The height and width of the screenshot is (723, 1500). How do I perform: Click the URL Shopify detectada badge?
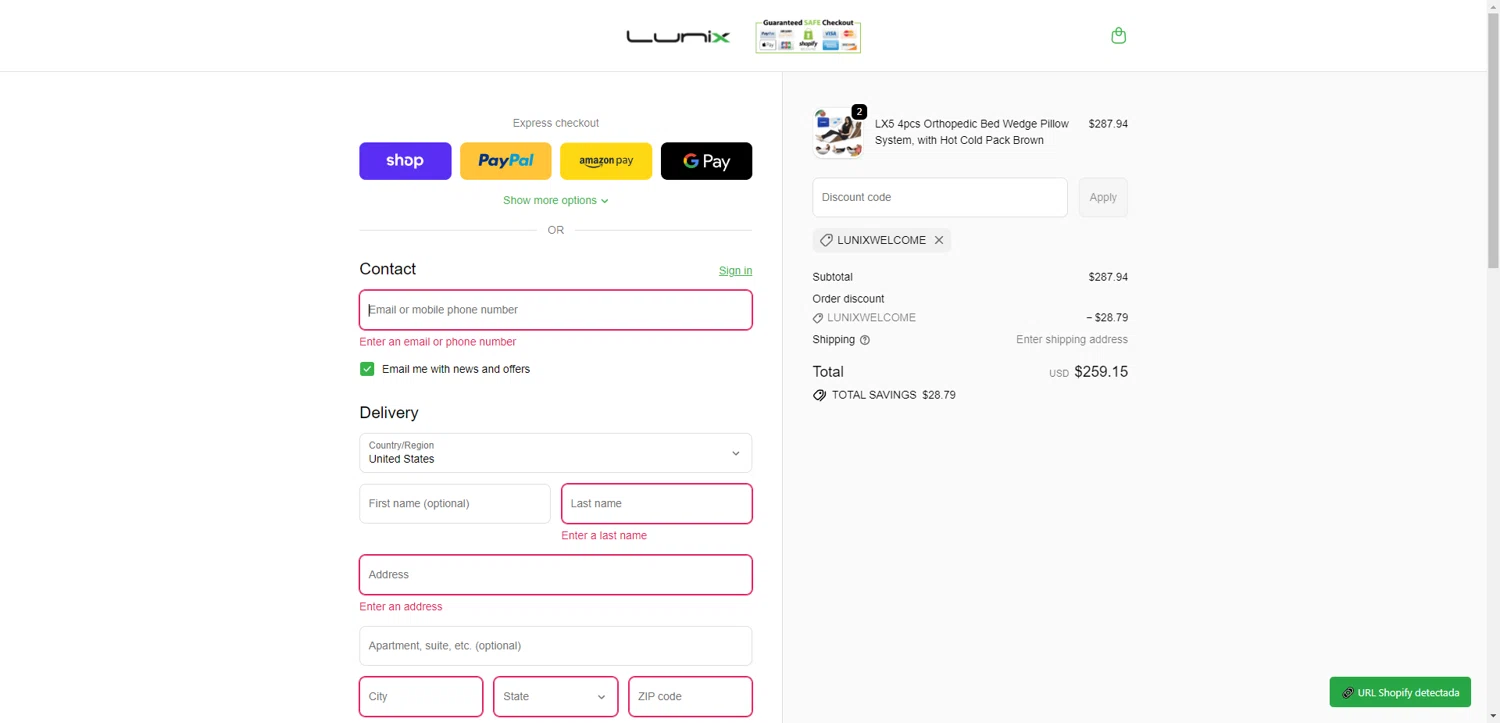coord(1400,692)
